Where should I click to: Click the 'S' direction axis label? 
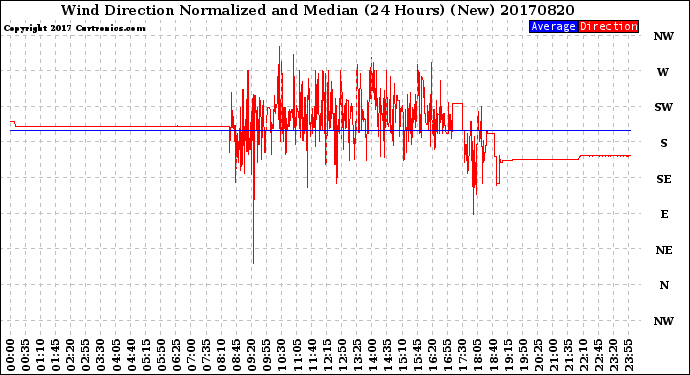664,143
